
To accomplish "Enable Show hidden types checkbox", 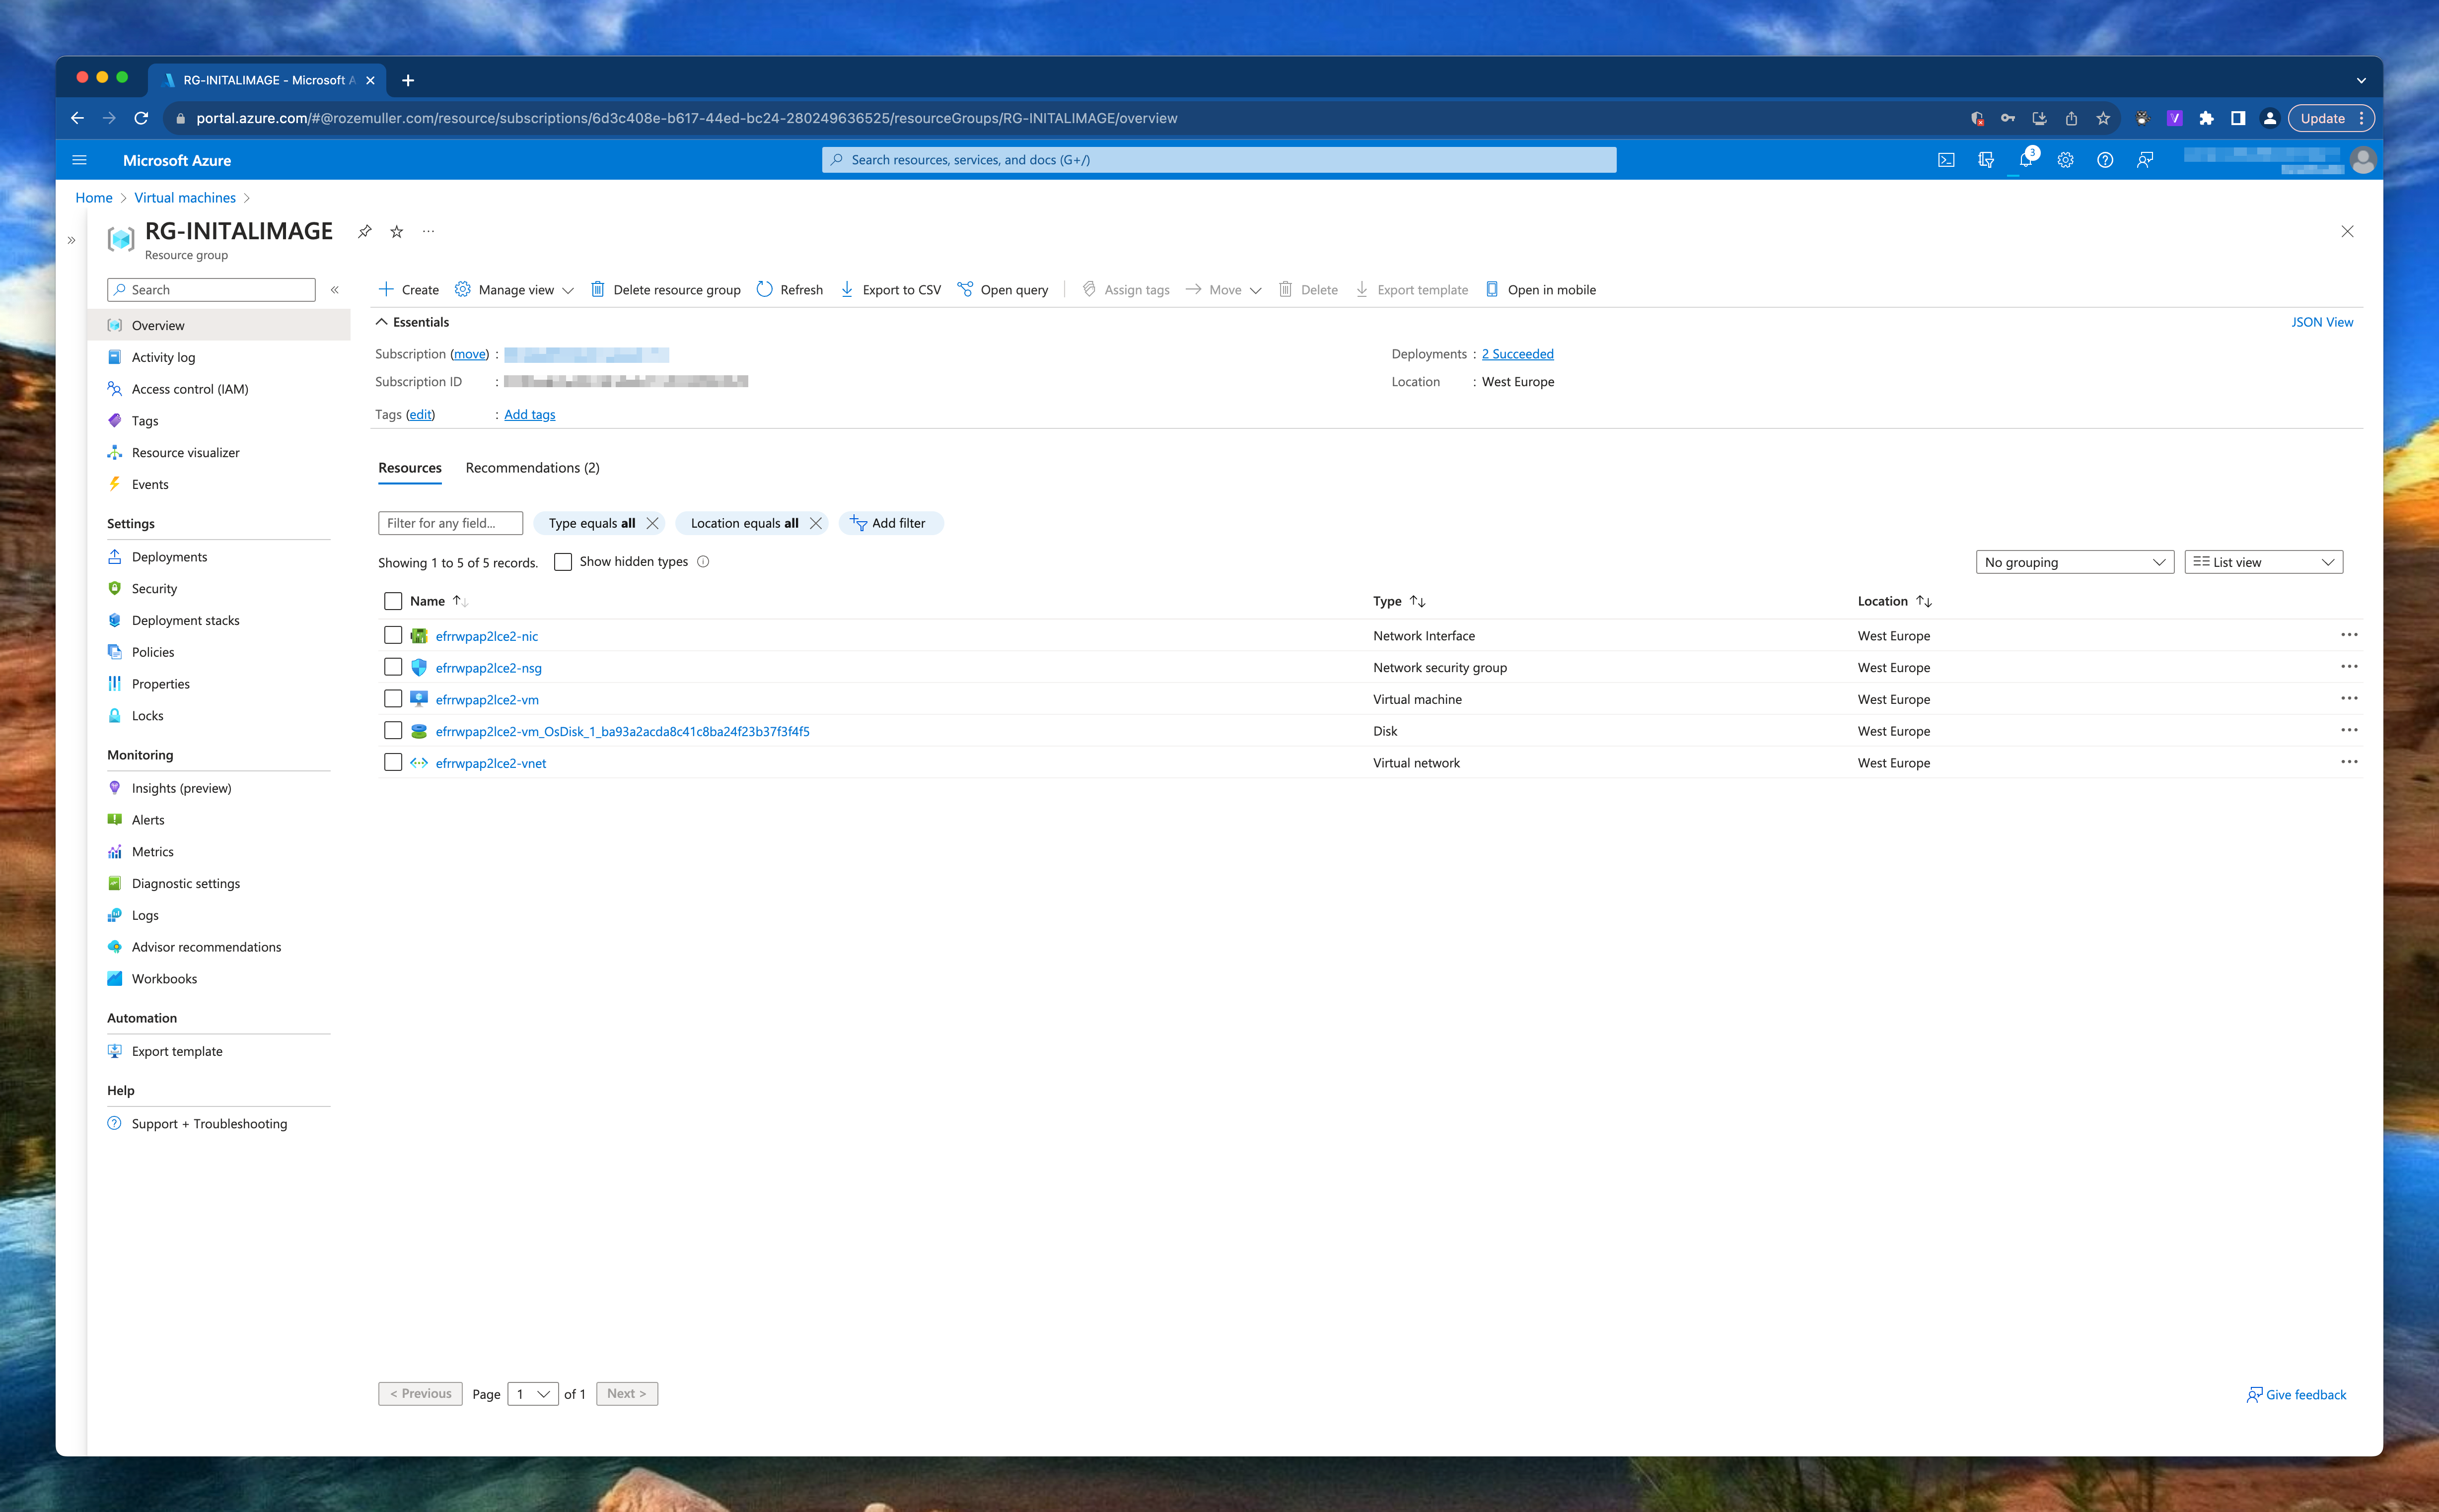I will click(x=563, y=562).
